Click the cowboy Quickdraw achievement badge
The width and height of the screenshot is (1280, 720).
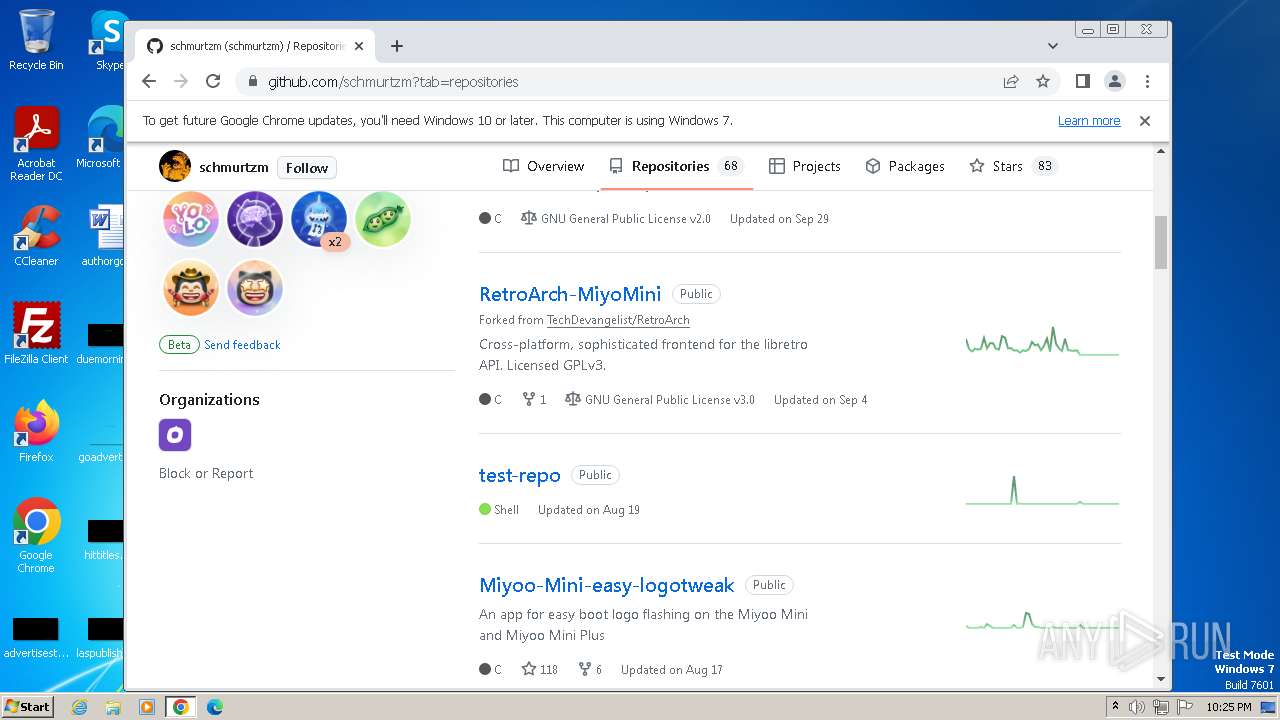190,288
